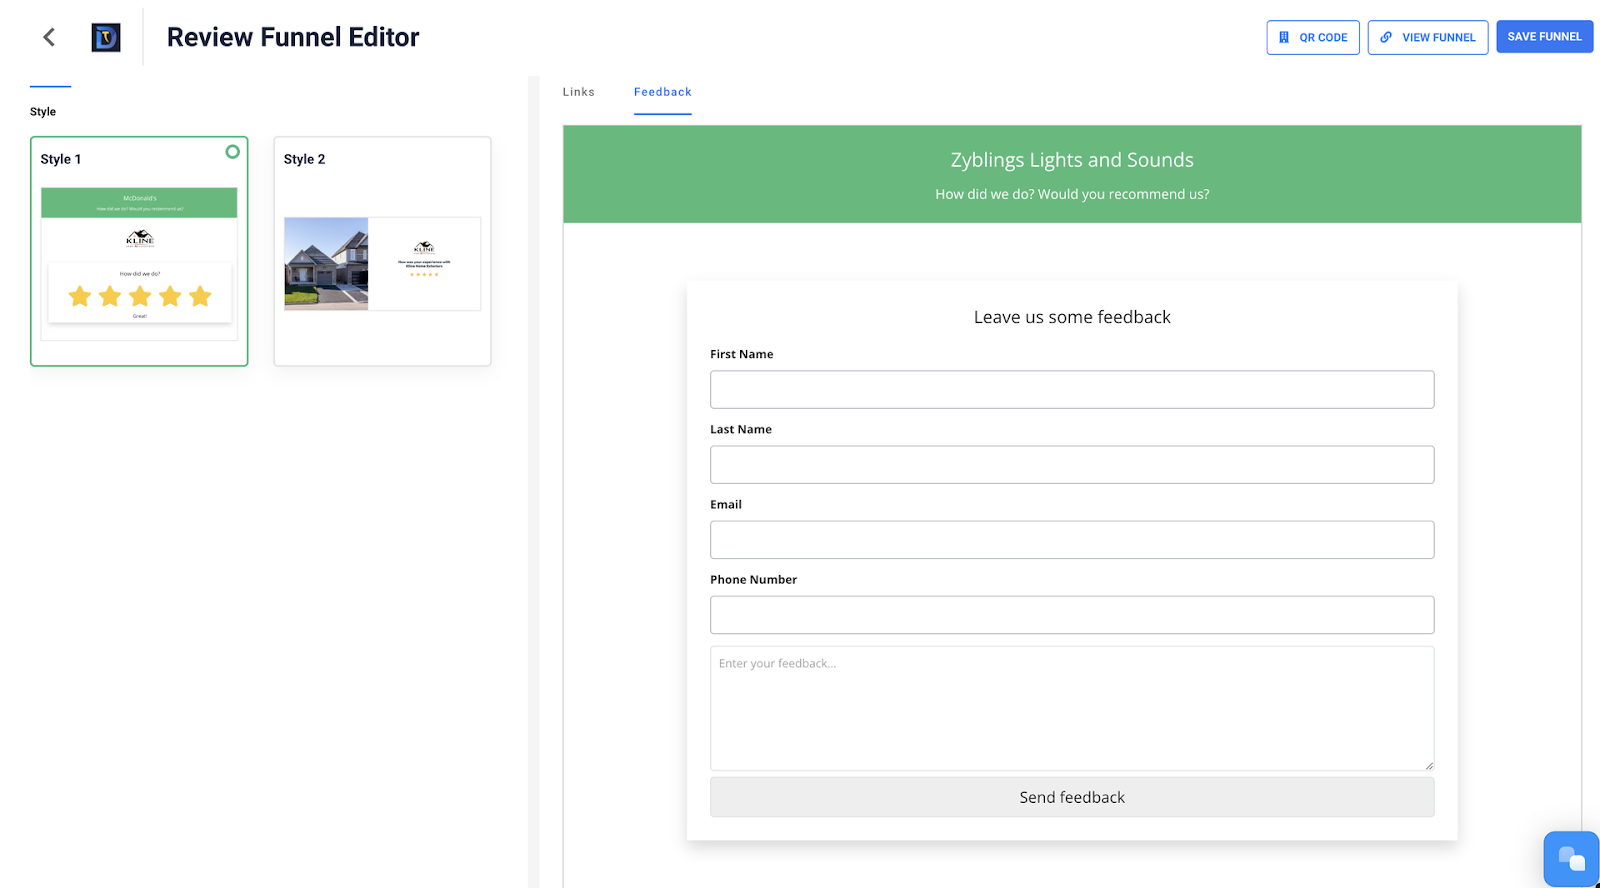Click the 'Enter your feedback...' text area
Image resolution: width=1600 pixels, height=888 pixels.
1072,708
